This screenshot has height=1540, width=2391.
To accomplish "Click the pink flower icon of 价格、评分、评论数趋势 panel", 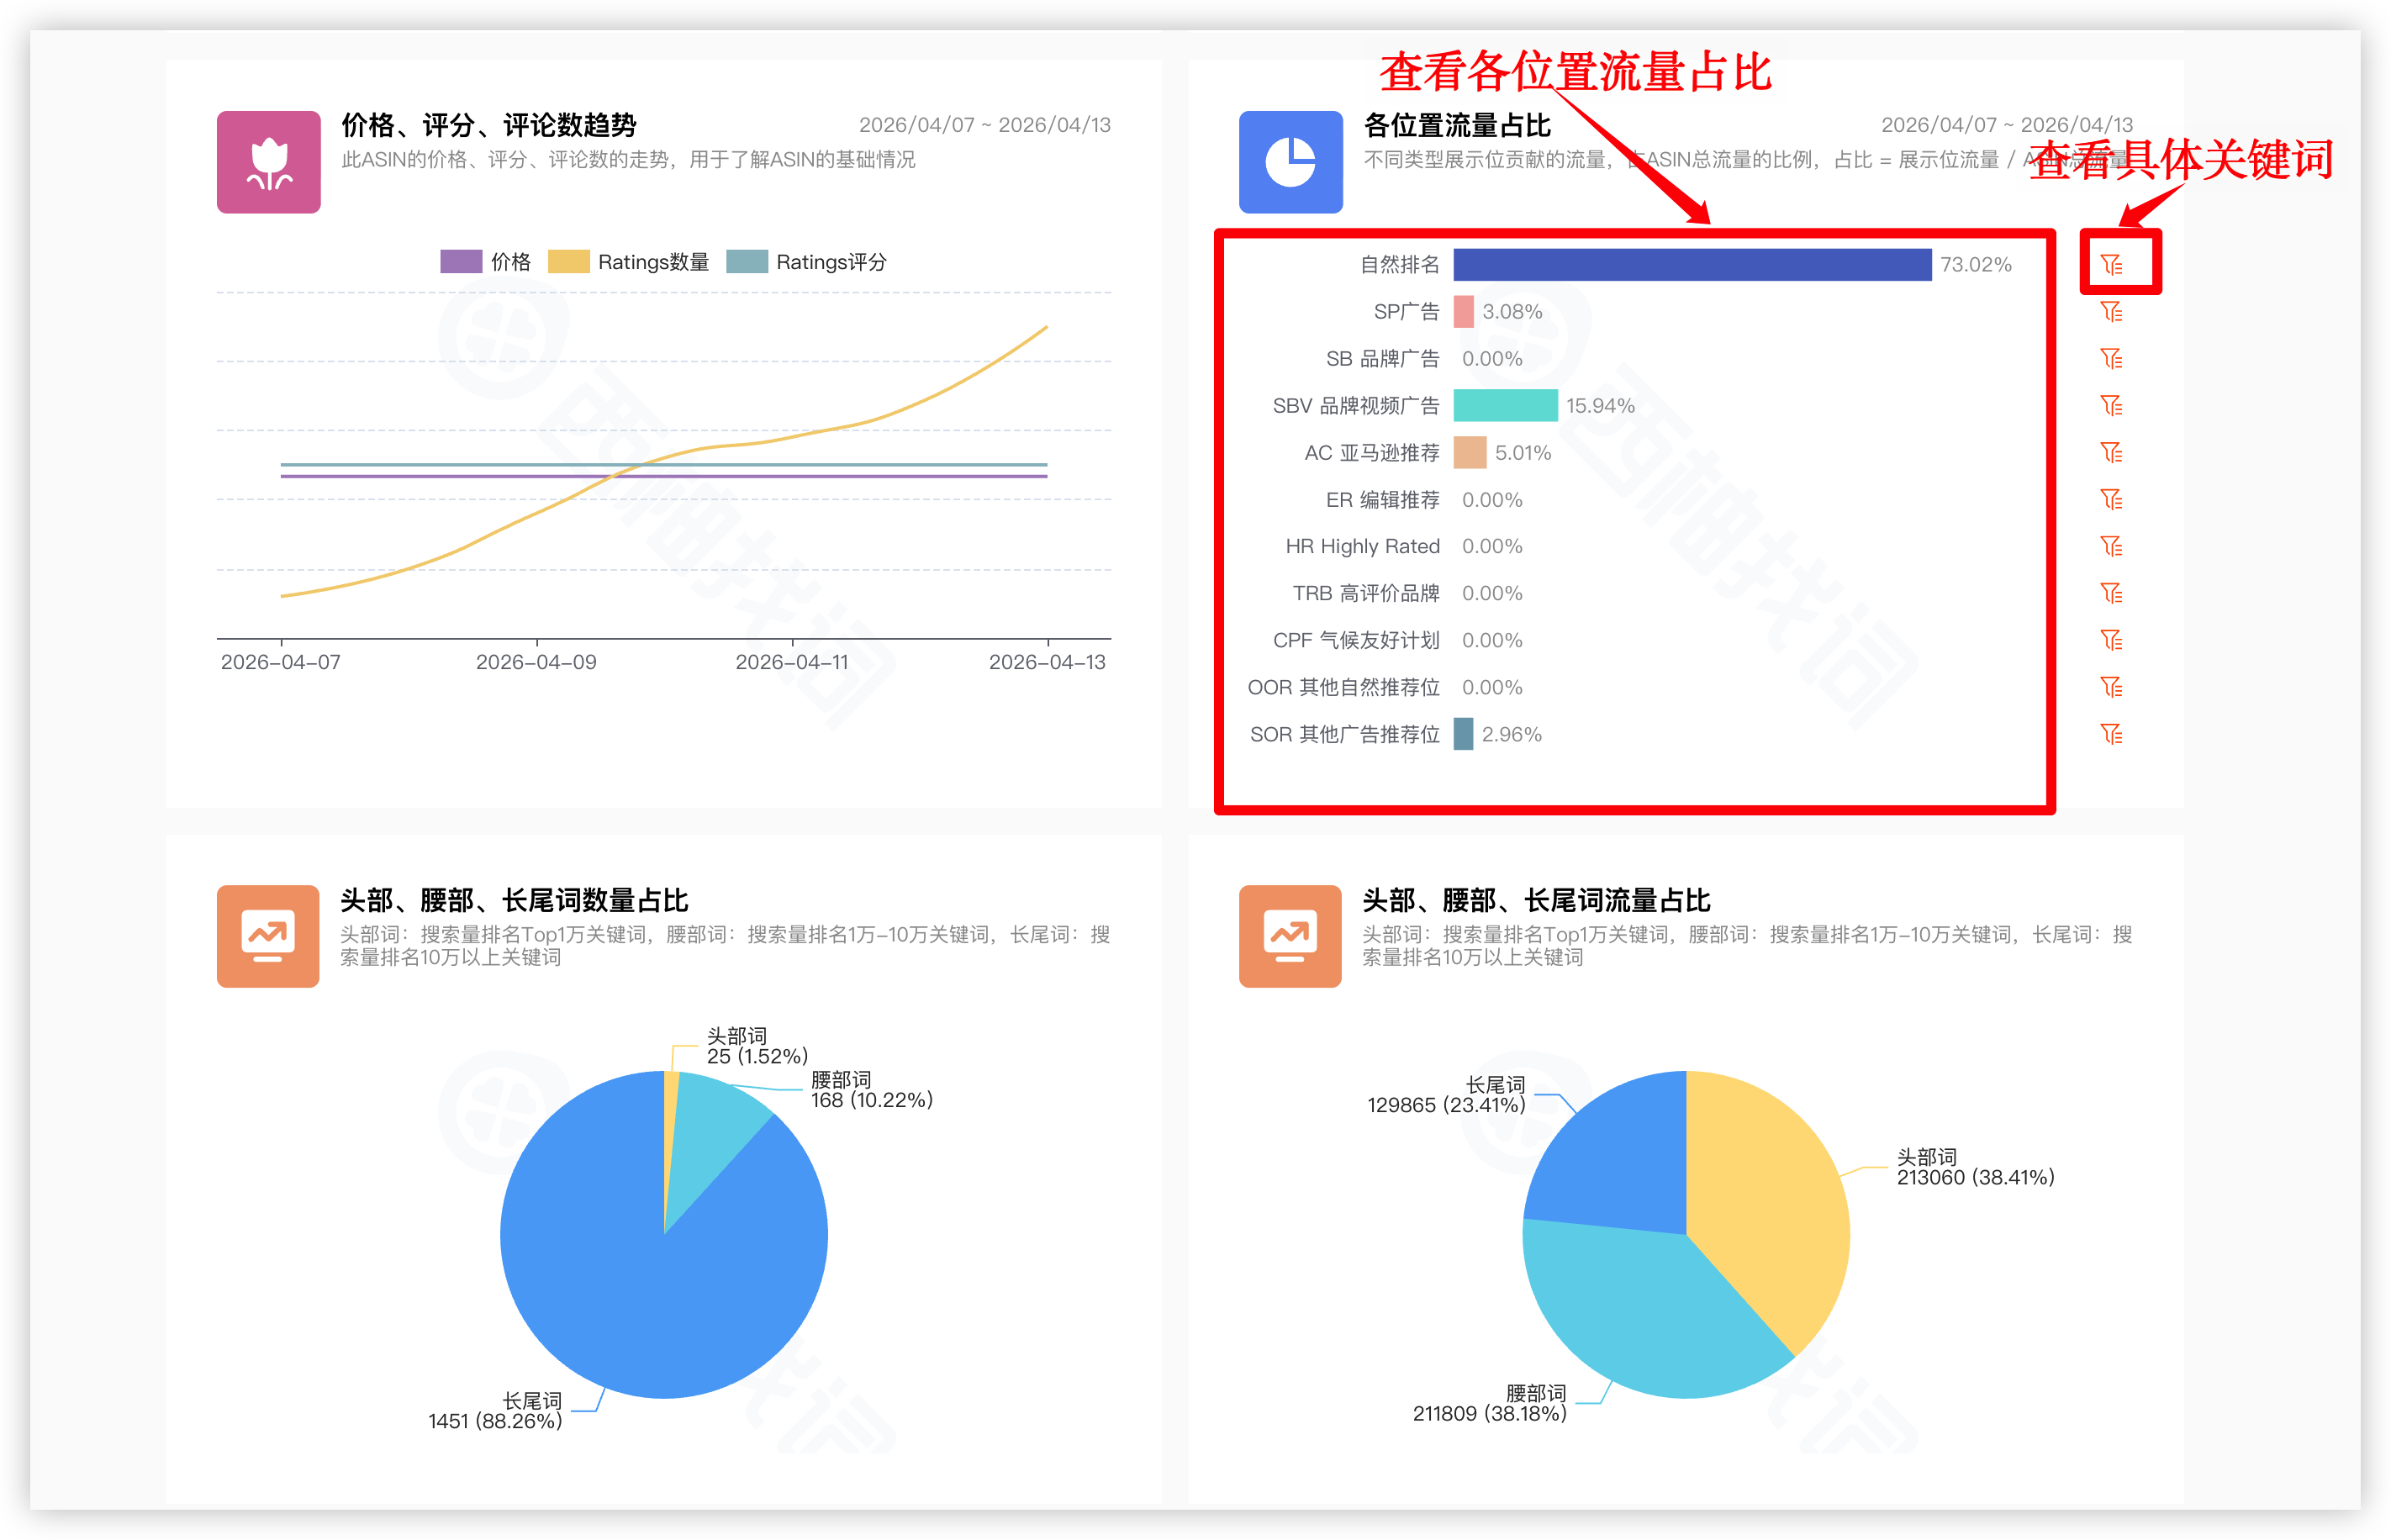I will 269,162.
